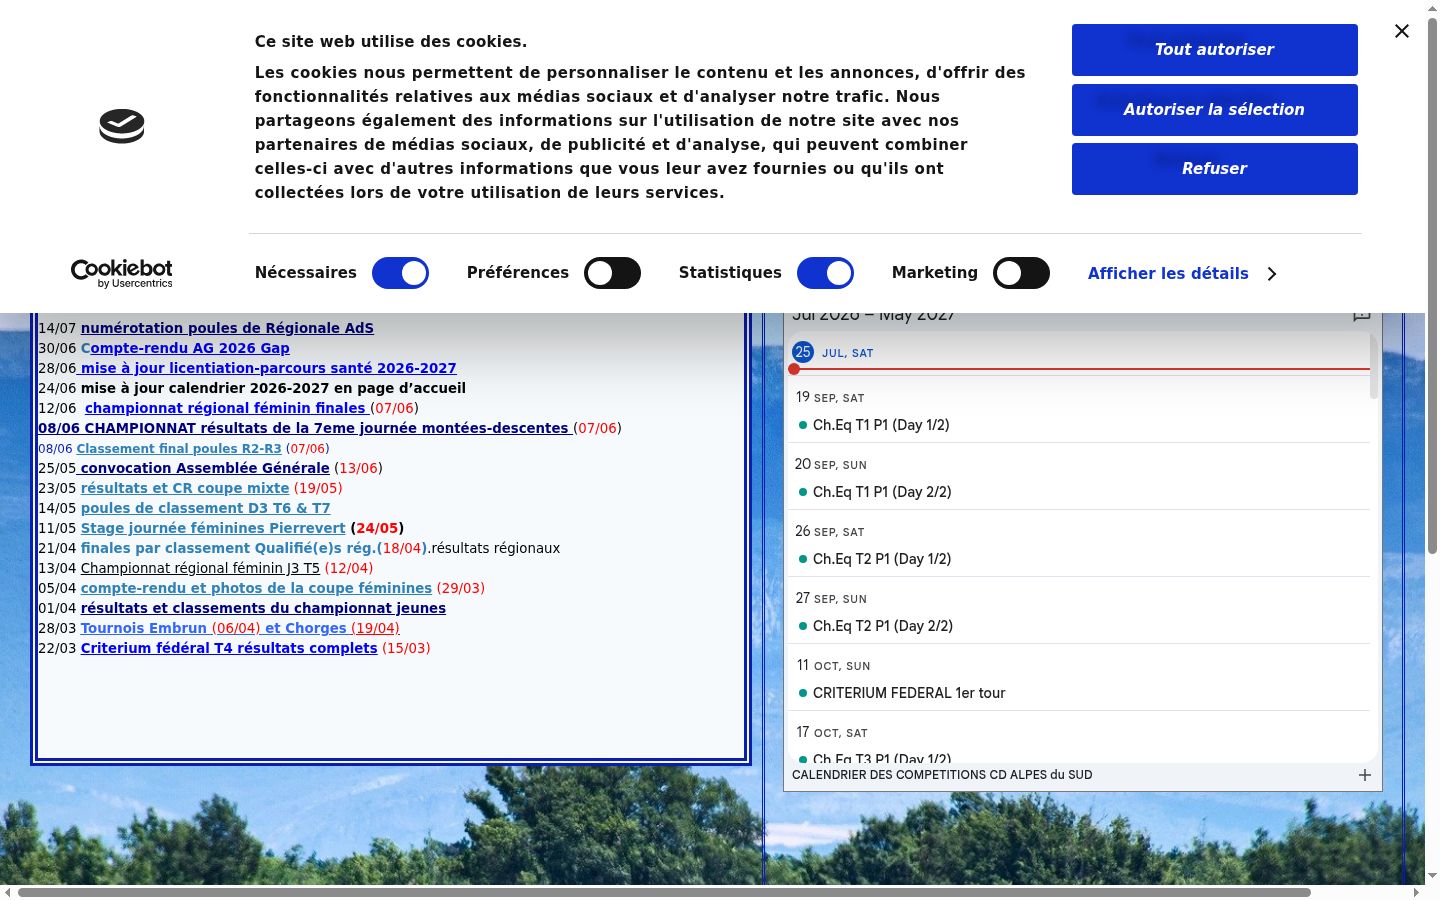Click the 19 SEP, SAT date header
The height and width of the screenshot is (900, 1440).
(x=830, y=397)
